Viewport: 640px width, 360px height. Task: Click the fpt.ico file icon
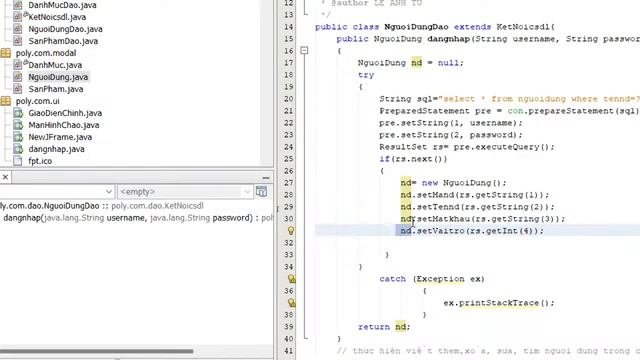(18, 161)
